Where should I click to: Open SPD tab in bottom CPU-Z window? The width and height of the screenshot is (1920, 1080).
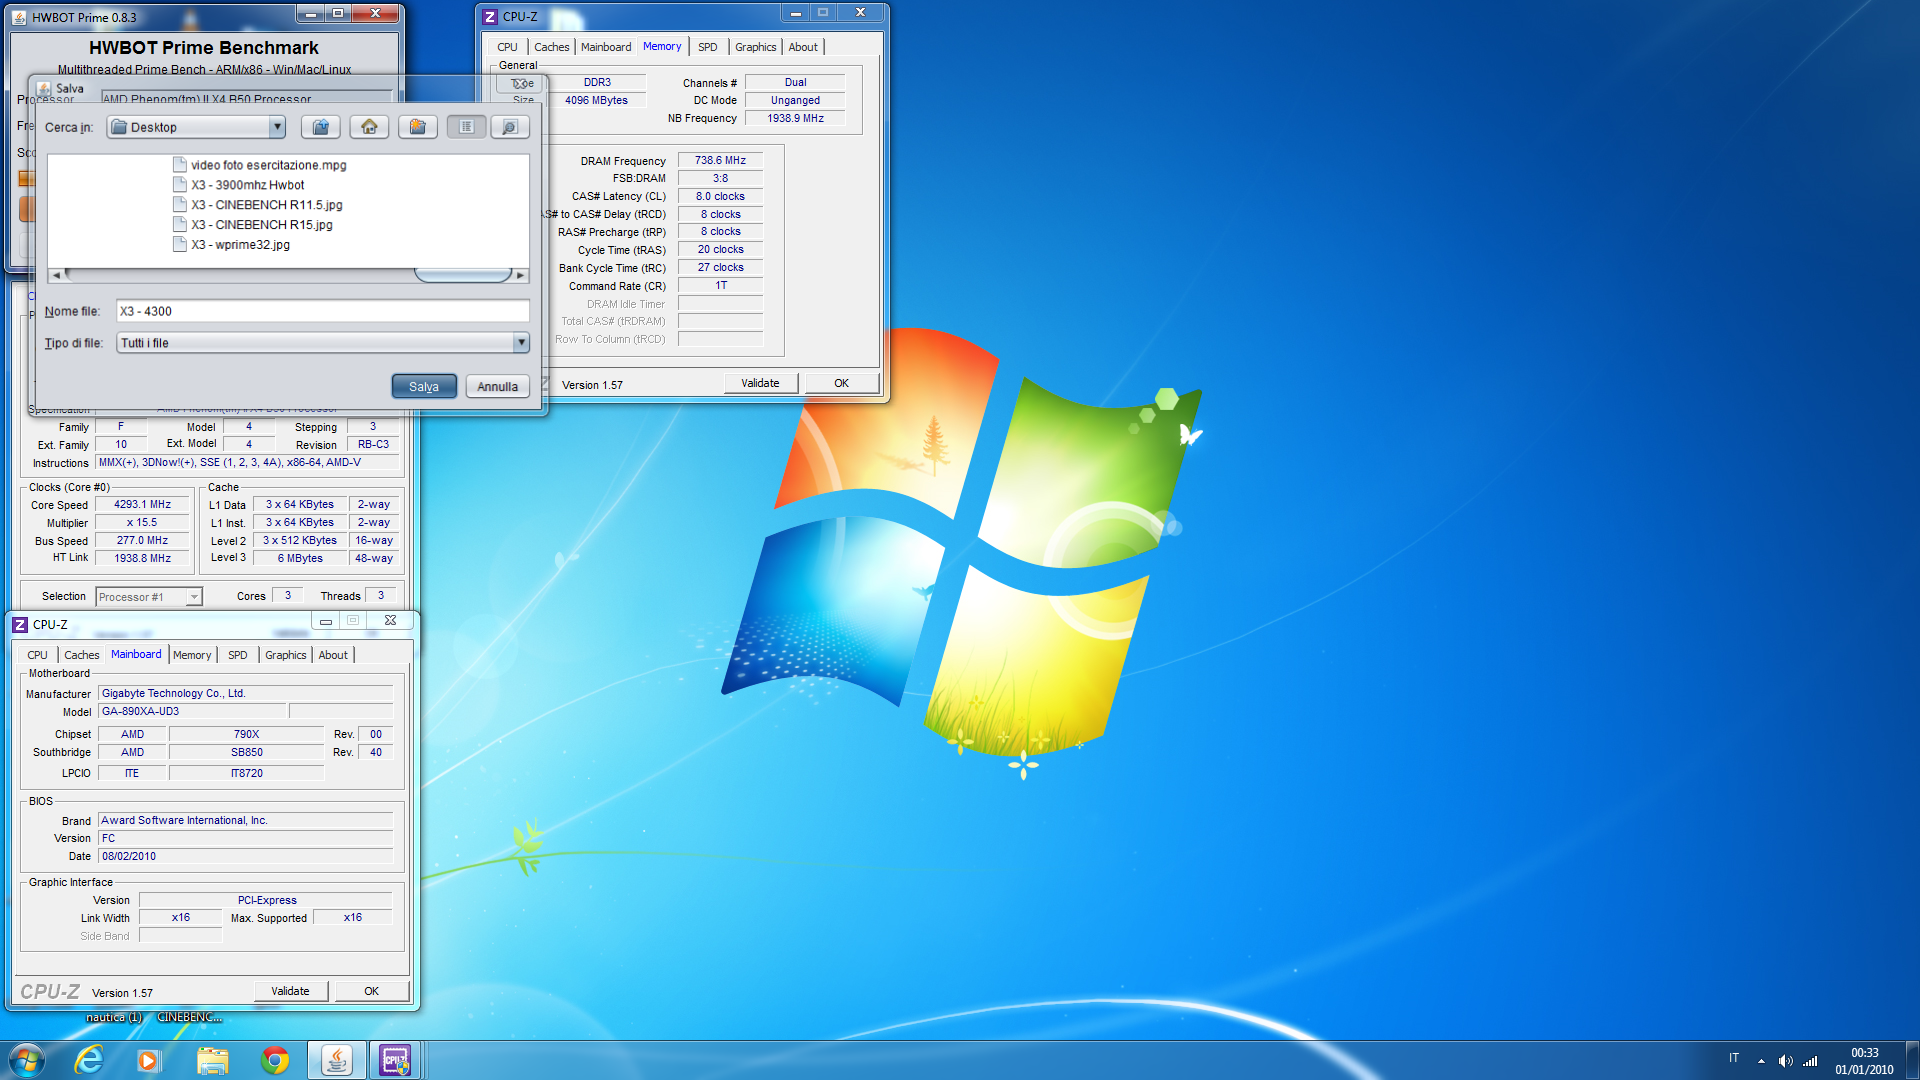coord(238,655)
